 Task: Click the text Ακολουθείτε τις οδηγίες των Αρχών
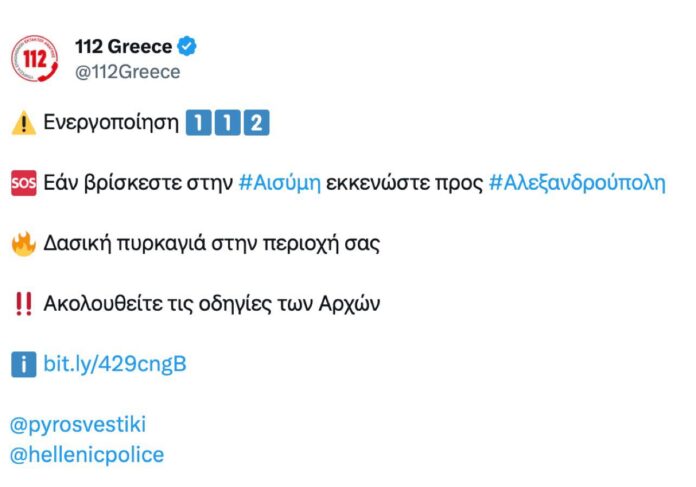(x=212, y=304)
